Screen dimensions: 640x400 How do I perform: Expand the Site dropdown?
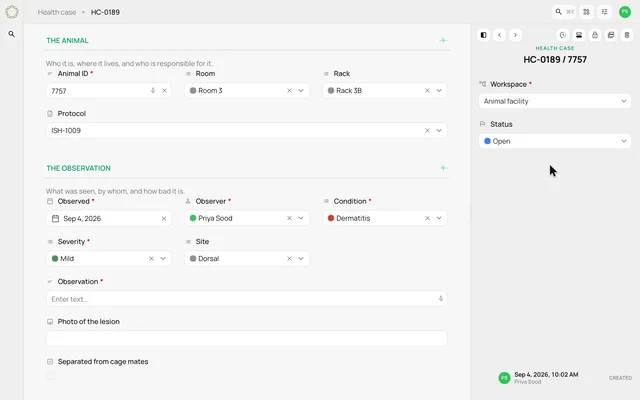(301, 258)
